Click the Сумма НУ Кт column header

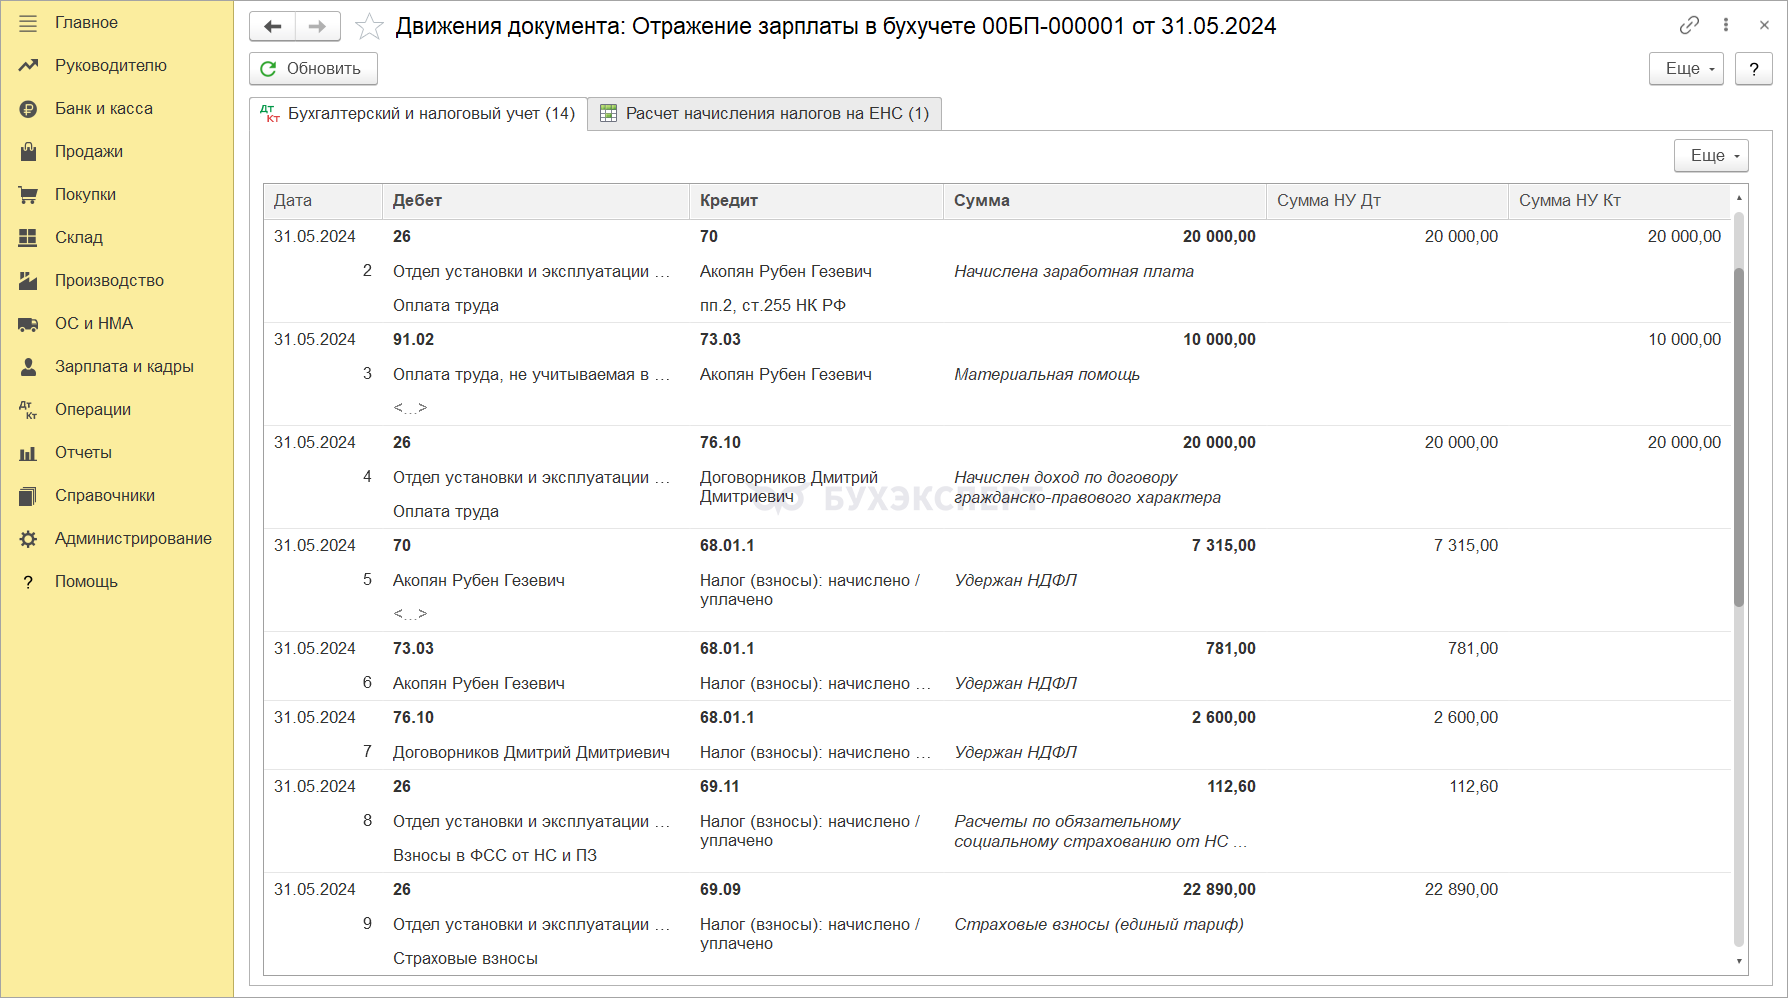[x=1619, y=201]
